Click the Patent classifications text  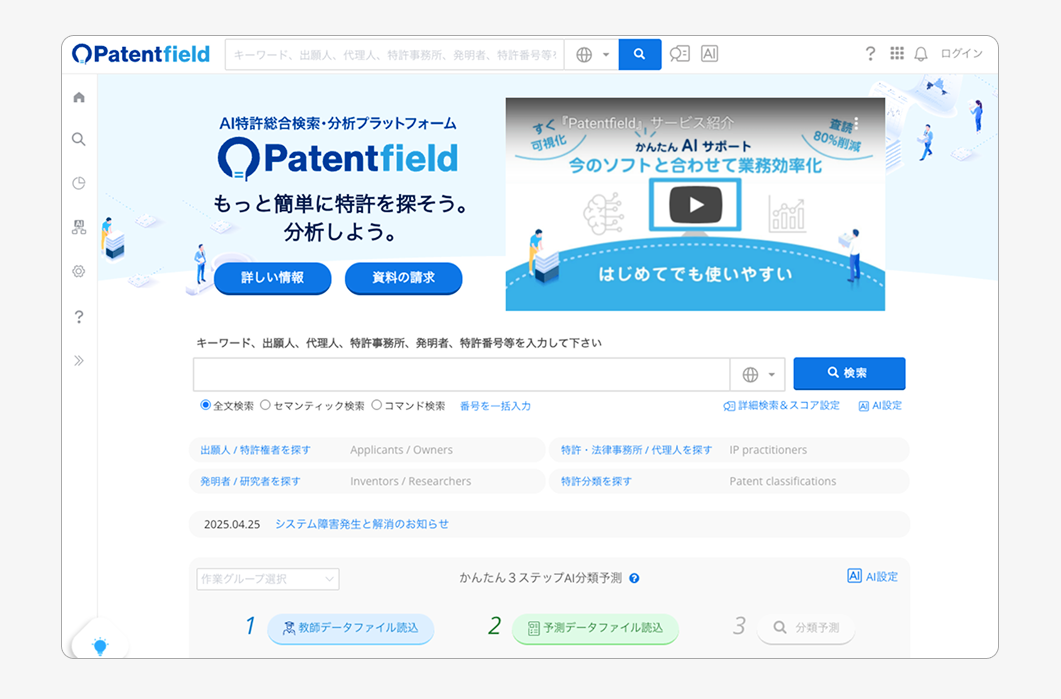pos(783,481)
